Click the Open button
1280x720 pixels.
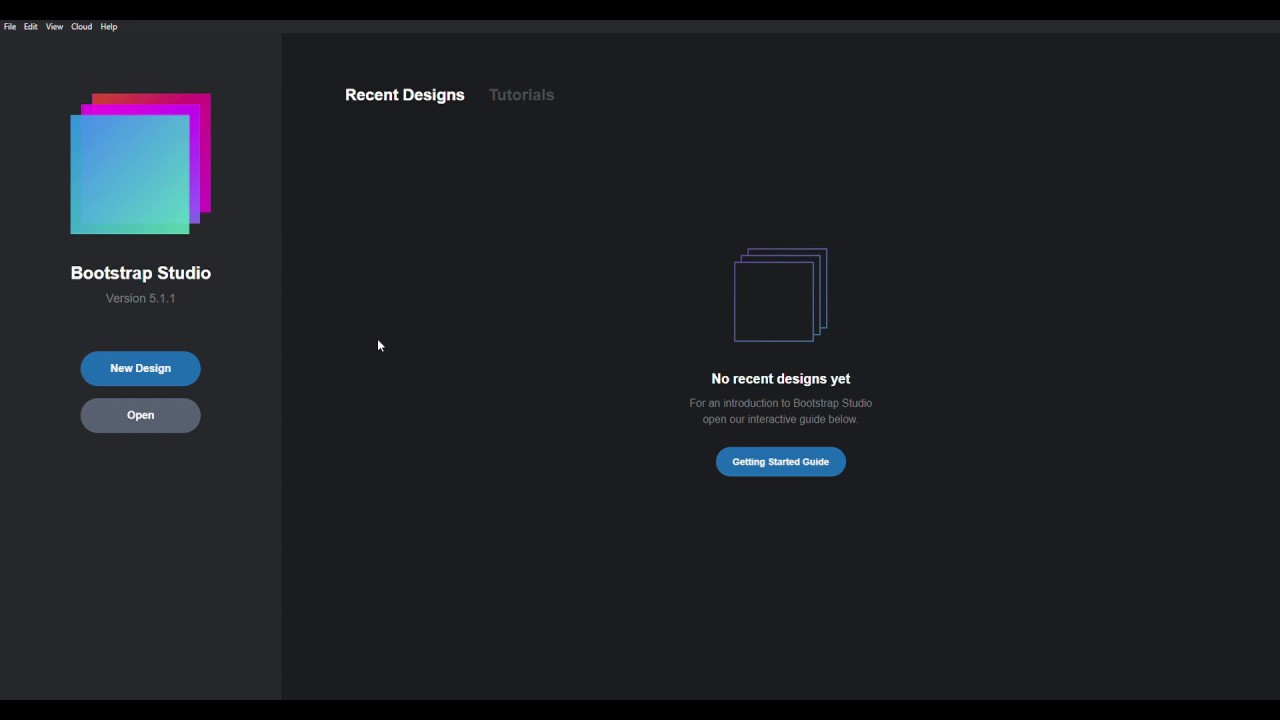140,415
